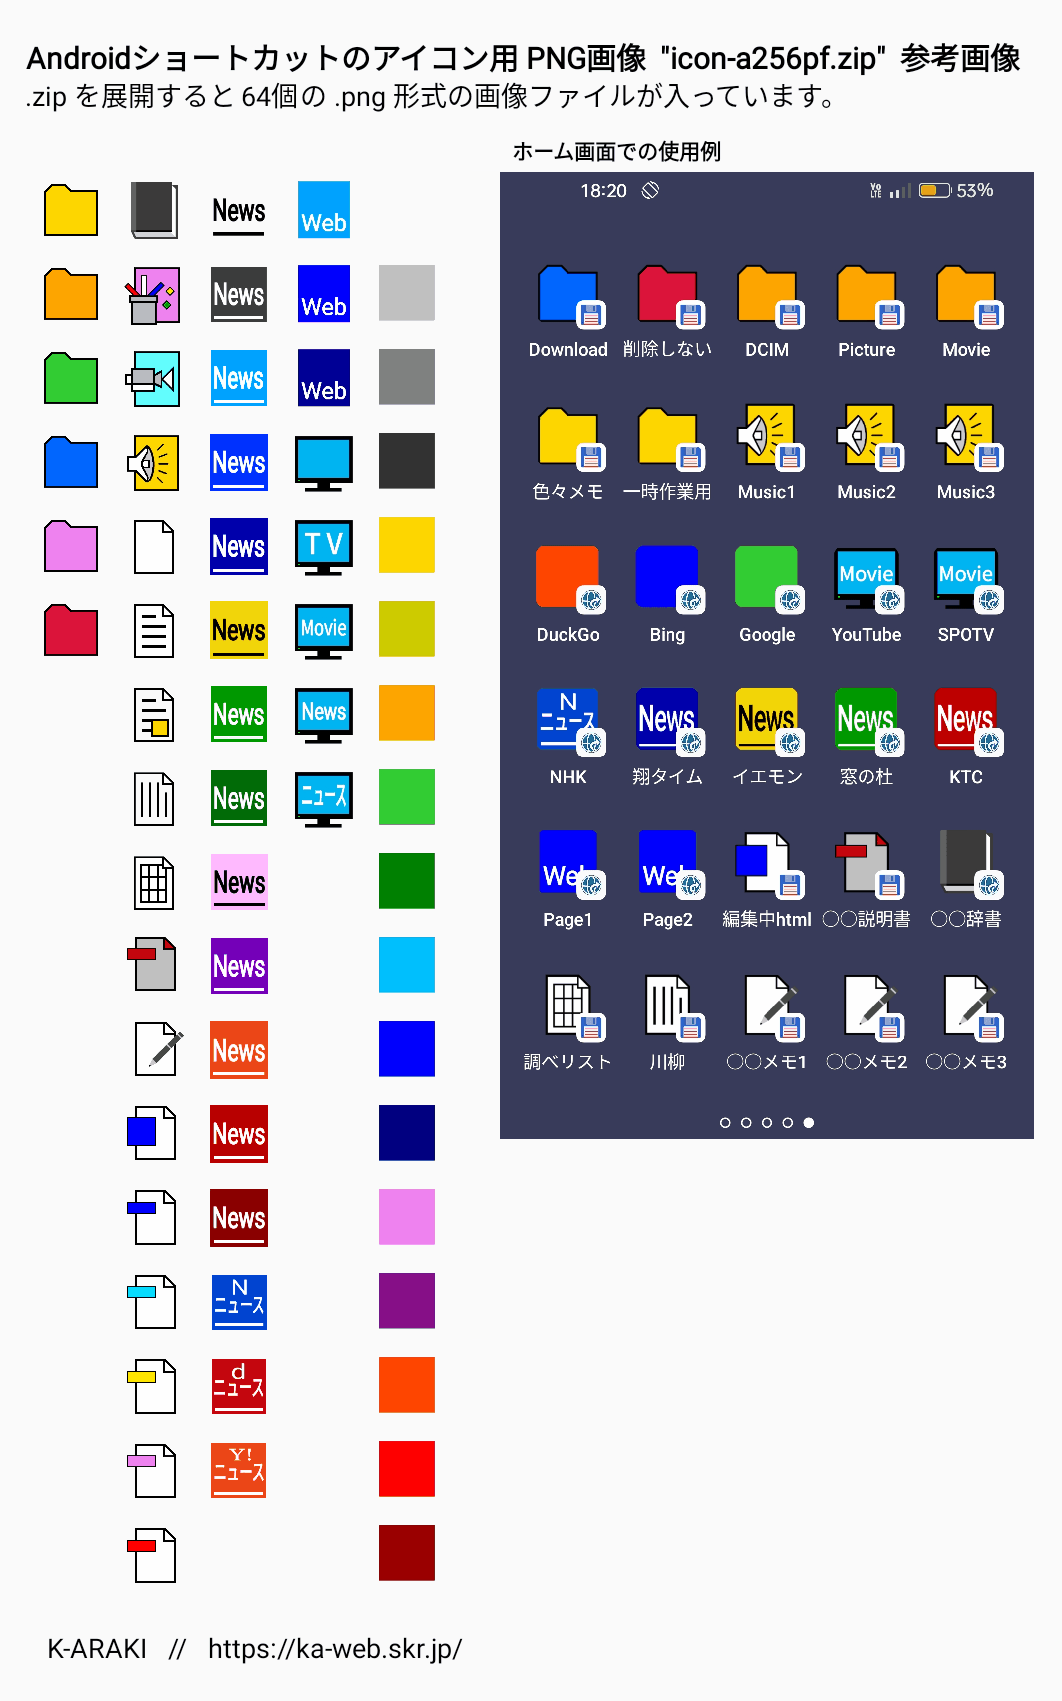The height and width of the screenshot is (1701, 1062).
Task: Open the KTC red News icon
Action: (965, 721)
